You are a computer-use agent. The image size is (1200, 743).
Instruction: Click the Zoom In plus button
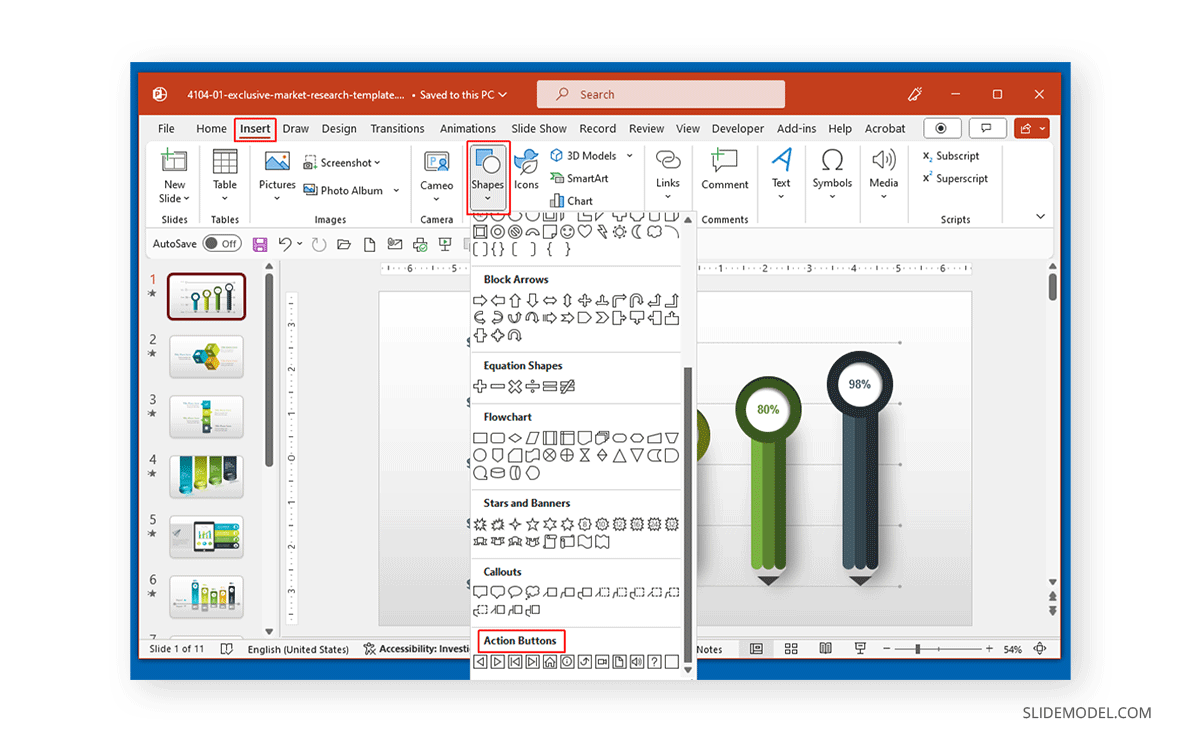click(989, 648)
